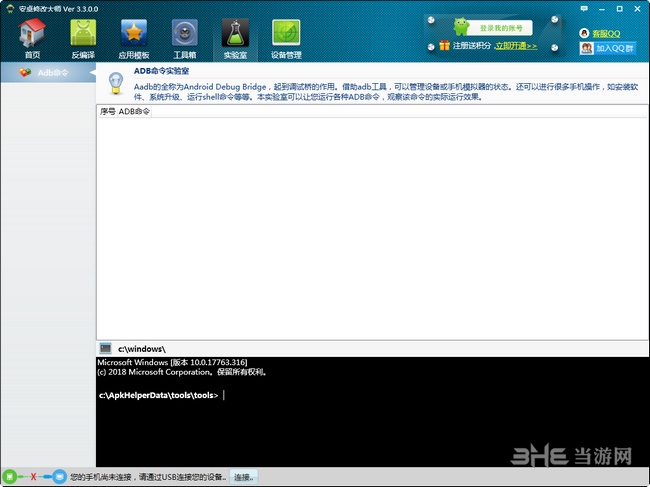Image resolution: width=650 pixels, height=487 pixels.
Task: Click the console icon beside c:\windows\
Action: click(x=106, y=348)
